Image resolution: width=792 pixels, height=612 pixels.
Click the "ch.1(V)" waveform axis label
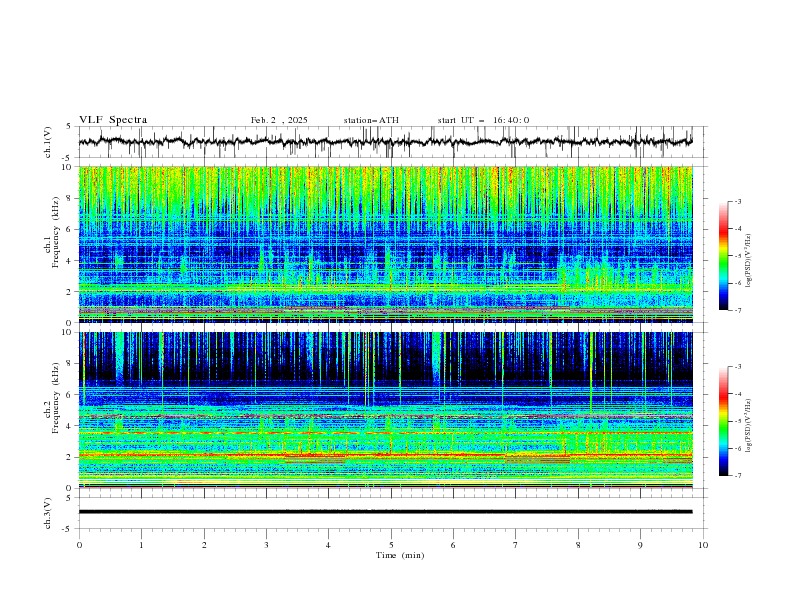pyautogui.click(x=48, y=142)
